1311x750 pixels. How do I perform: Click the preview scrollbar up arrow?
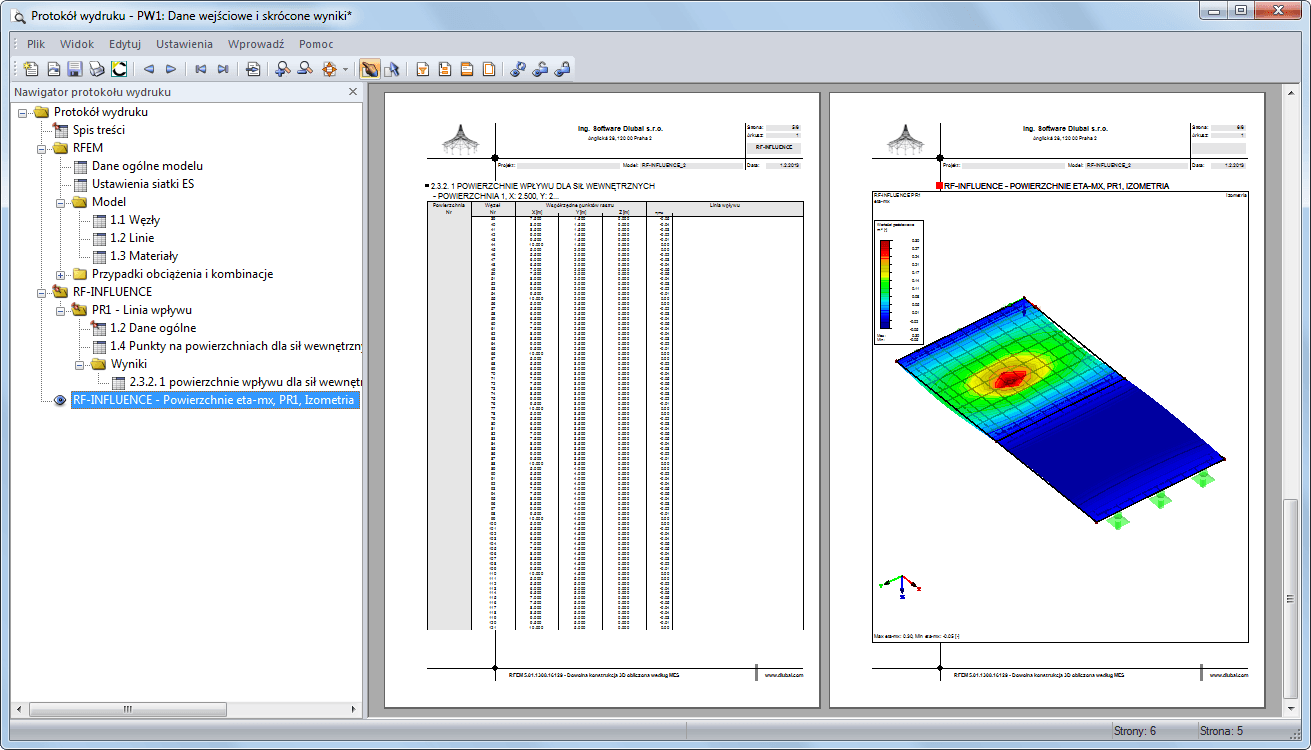point(1290,91)
